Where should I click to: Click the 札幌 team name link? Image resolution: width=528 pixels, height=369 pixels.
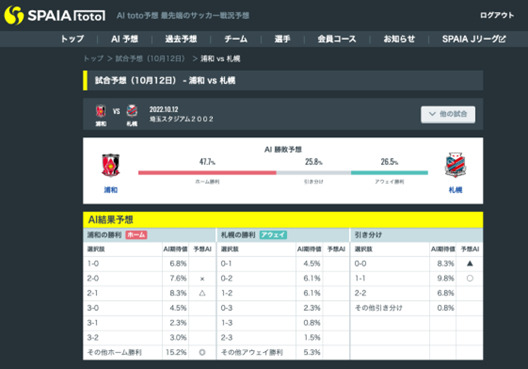point(455,190)
